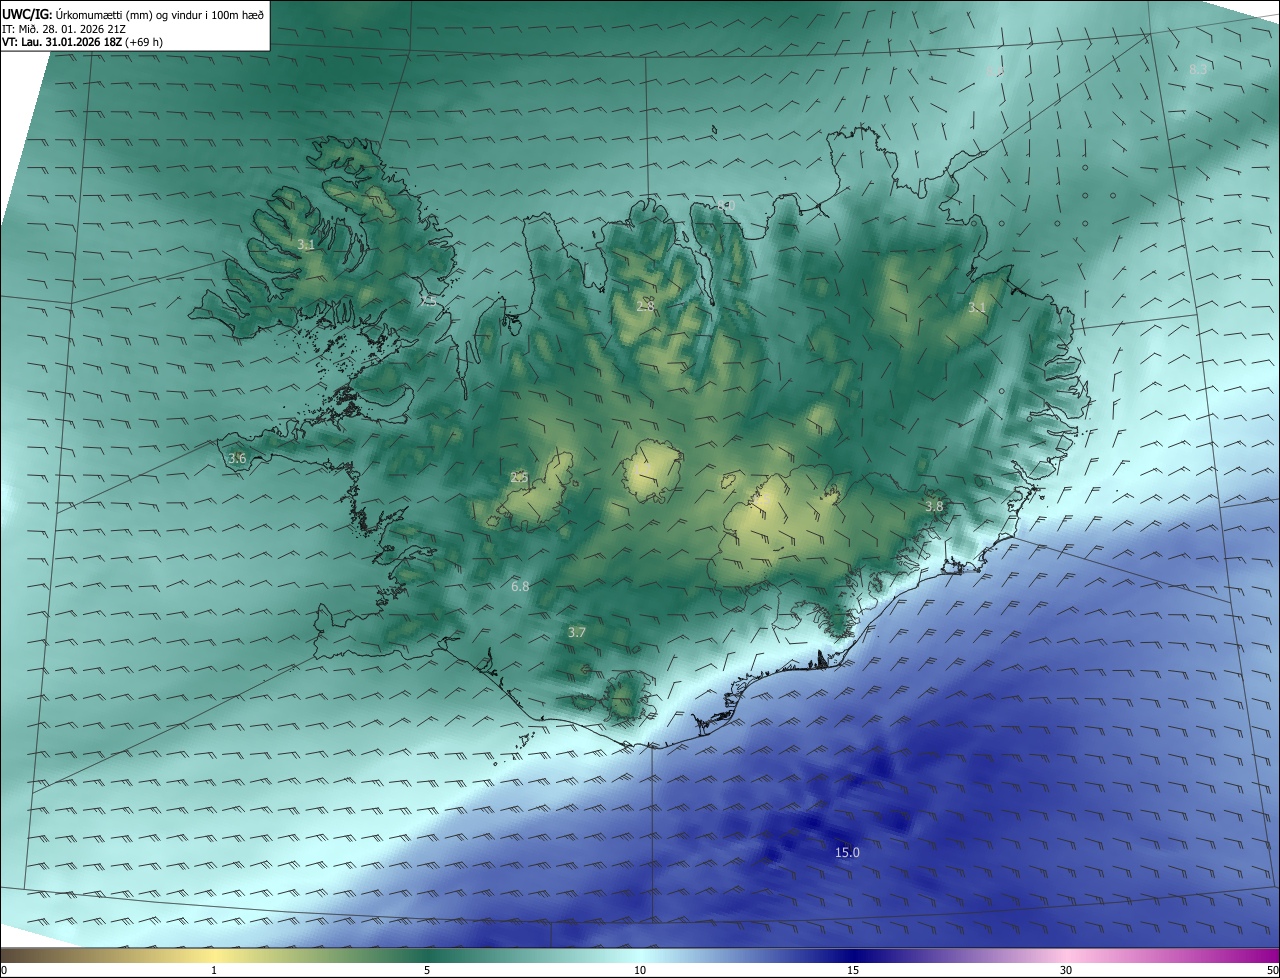Click the 6.8 value label on the map
Viewport: 1280px width, 978px height.
pyautogui.click(x=520, y=586)
